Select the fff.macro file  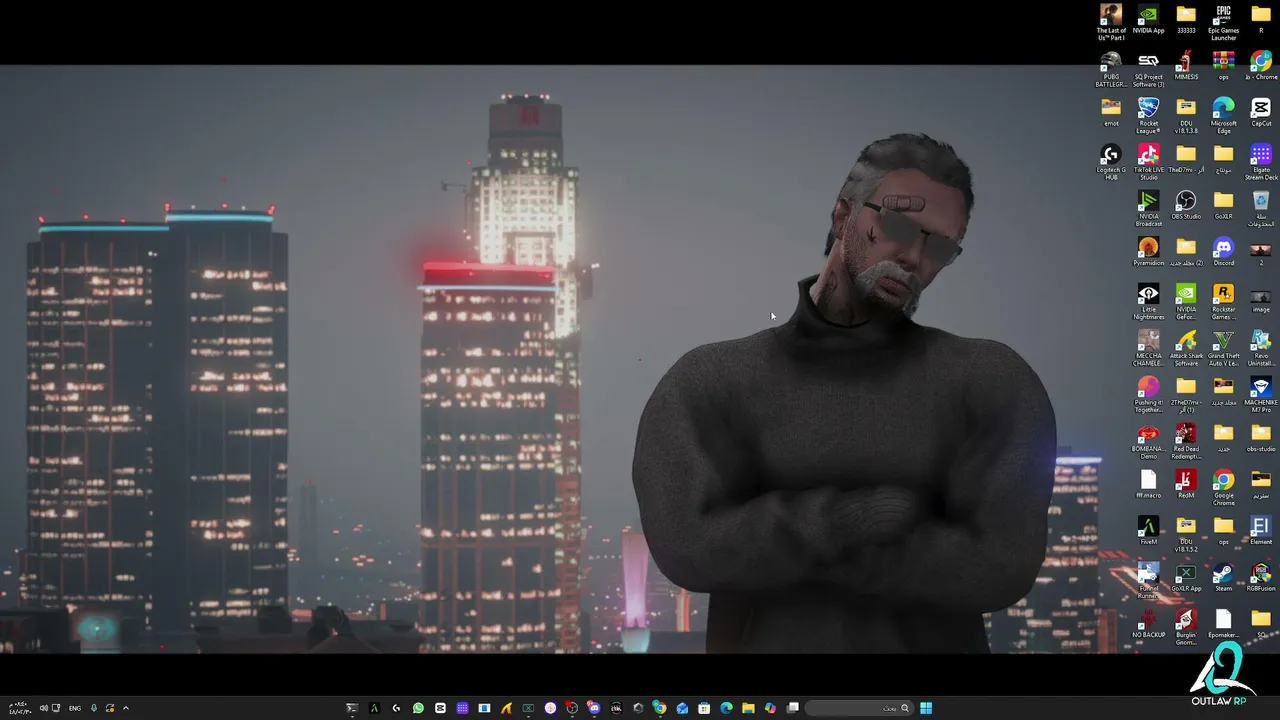tap(1148, 482)
